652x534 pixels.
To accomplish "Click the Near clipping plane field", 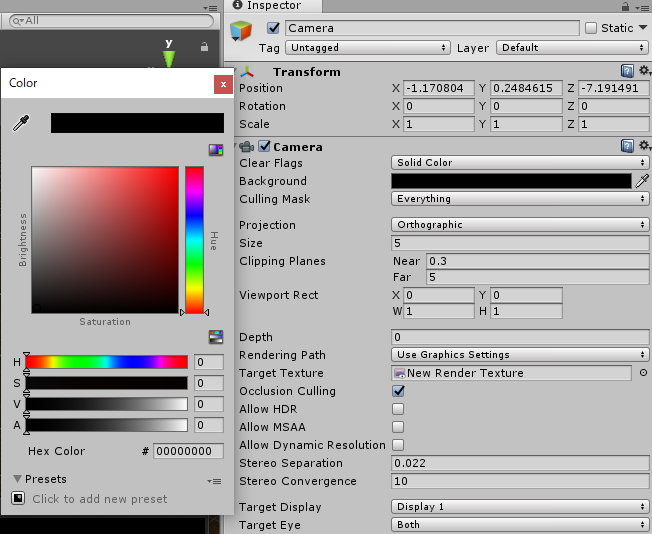I will (x=537, y=261).
